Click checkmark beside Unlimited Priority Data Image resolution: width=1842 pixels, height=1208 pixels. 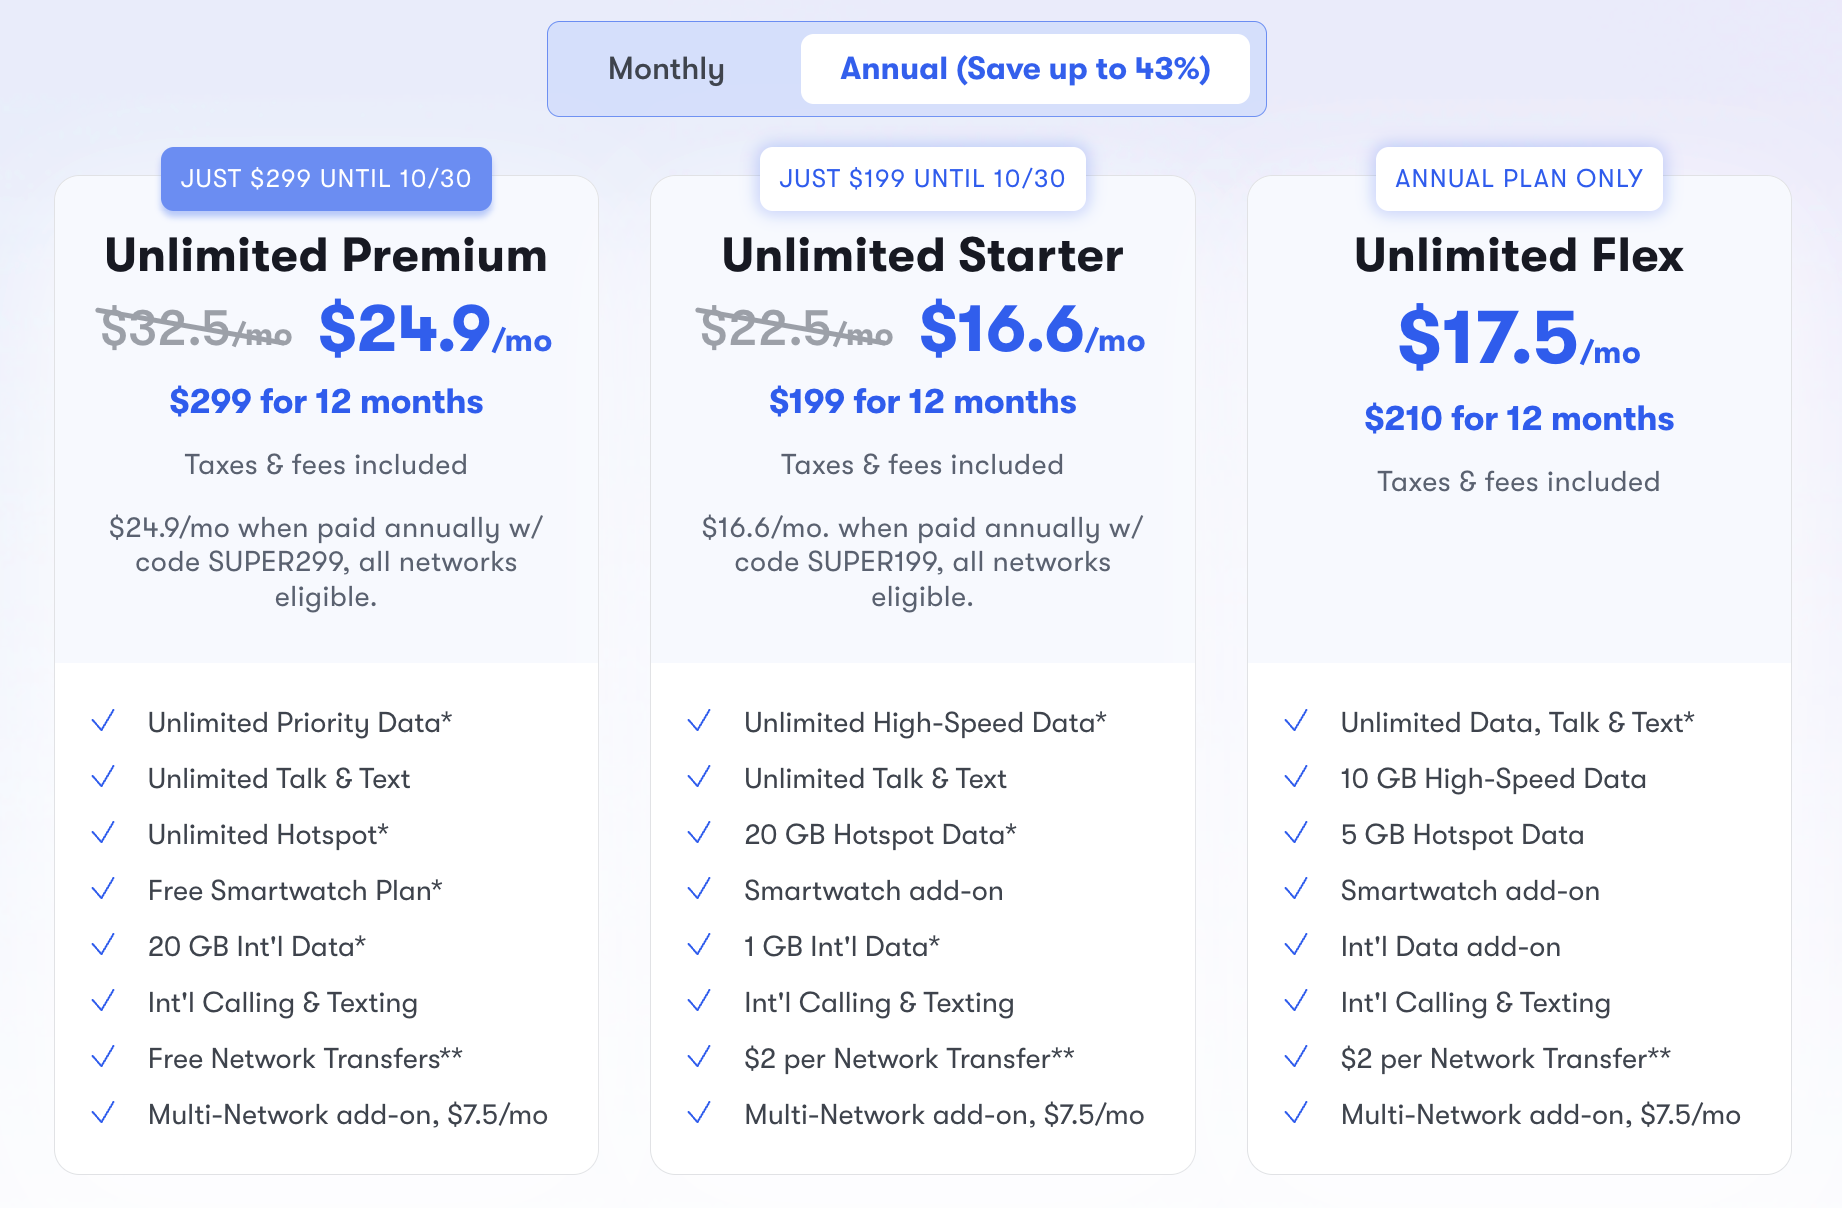(x=103, y=721)
